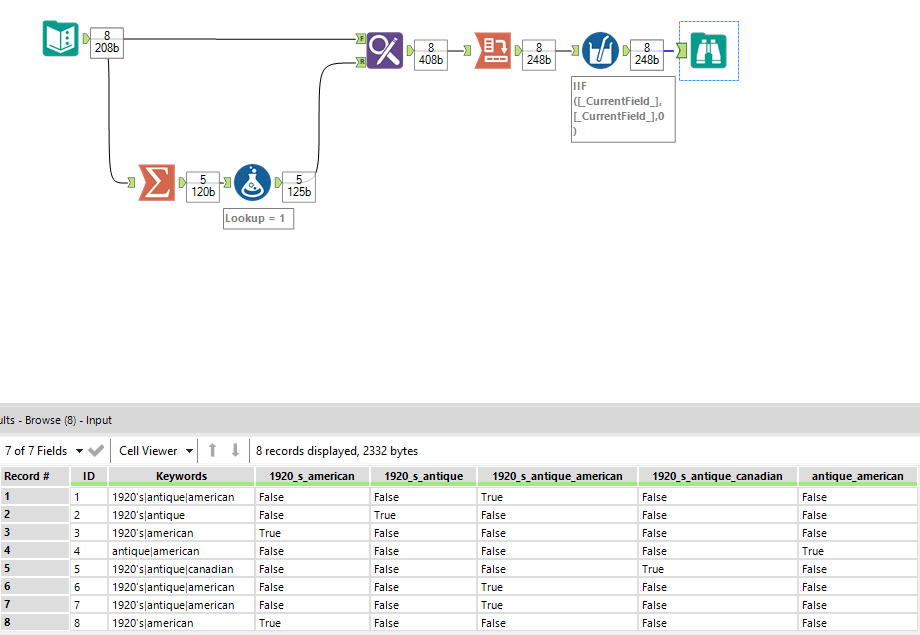This screenshot has height=635, width=920.
Task: Select the antique_american column header
Action: click(x=858, y=476)
